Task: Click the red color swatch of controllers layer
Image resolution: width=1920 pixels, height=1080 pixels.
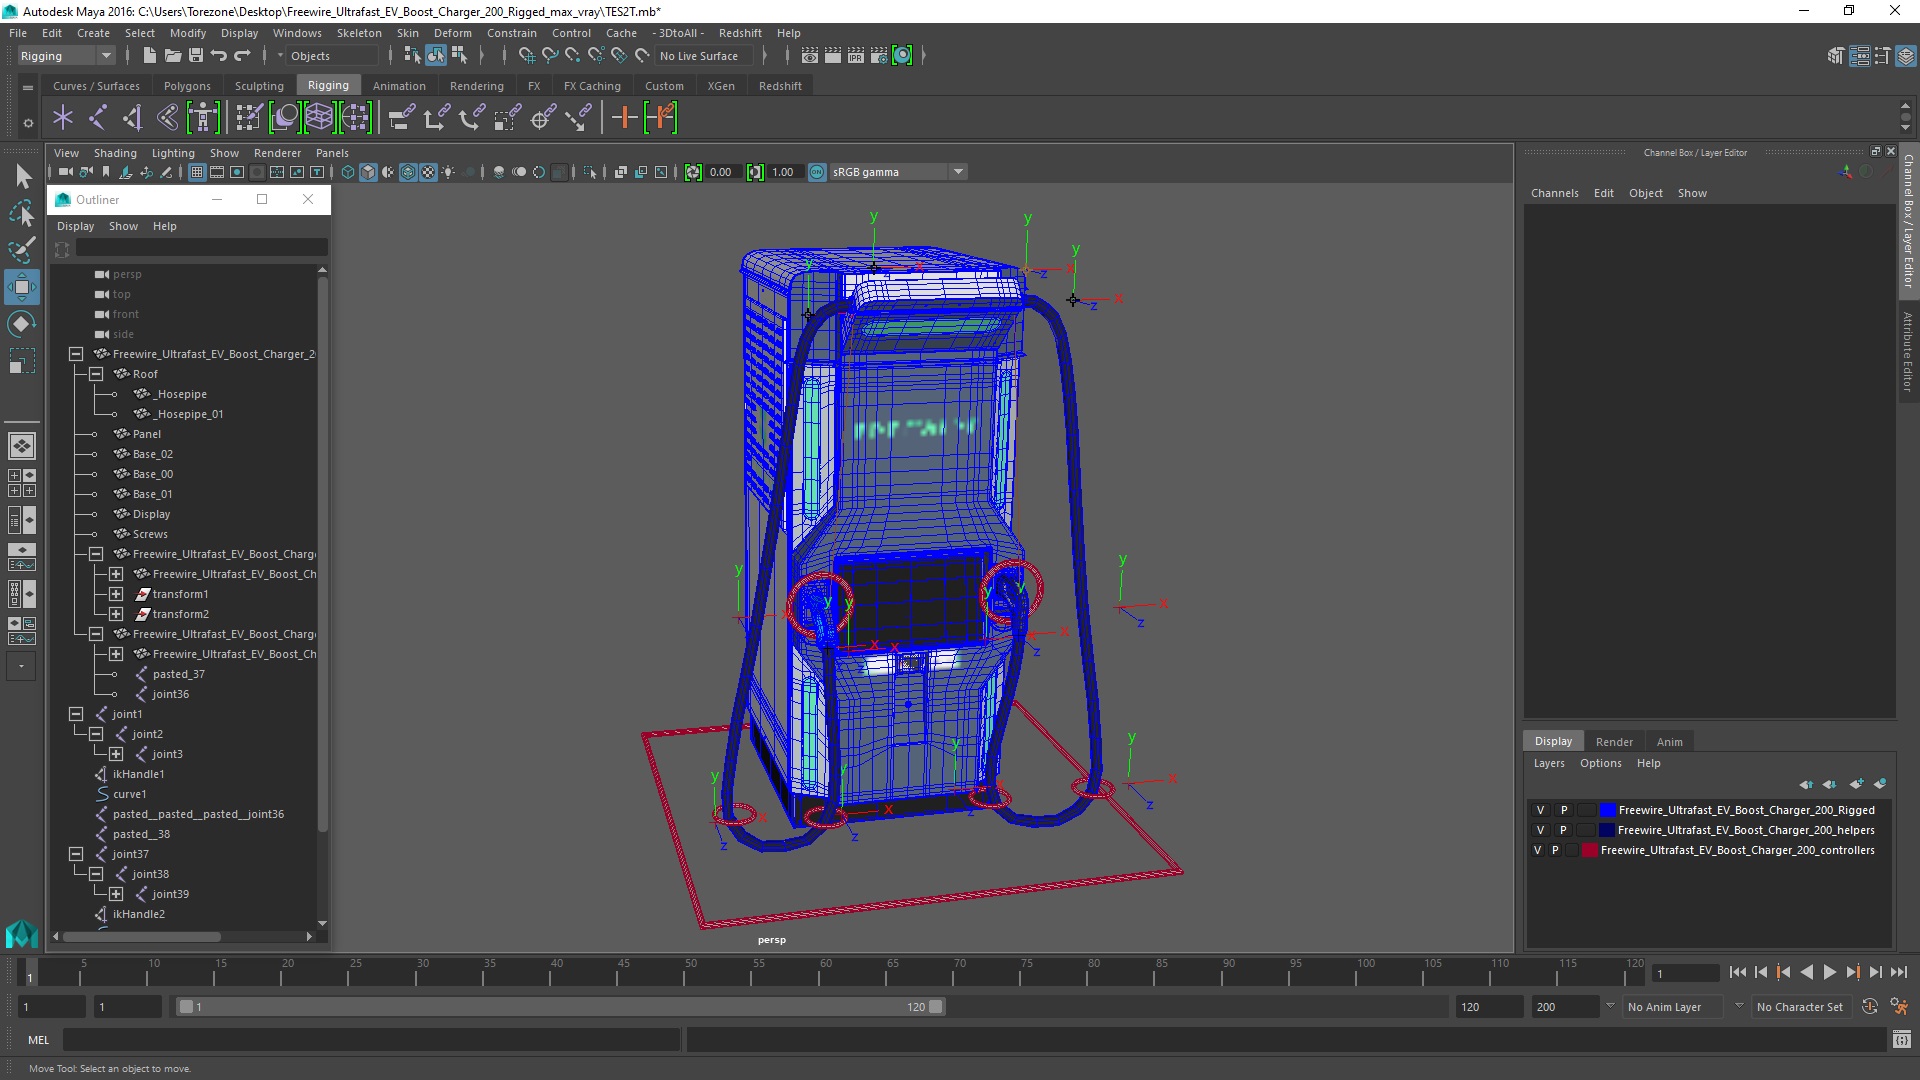Action: pos(1589,850)
